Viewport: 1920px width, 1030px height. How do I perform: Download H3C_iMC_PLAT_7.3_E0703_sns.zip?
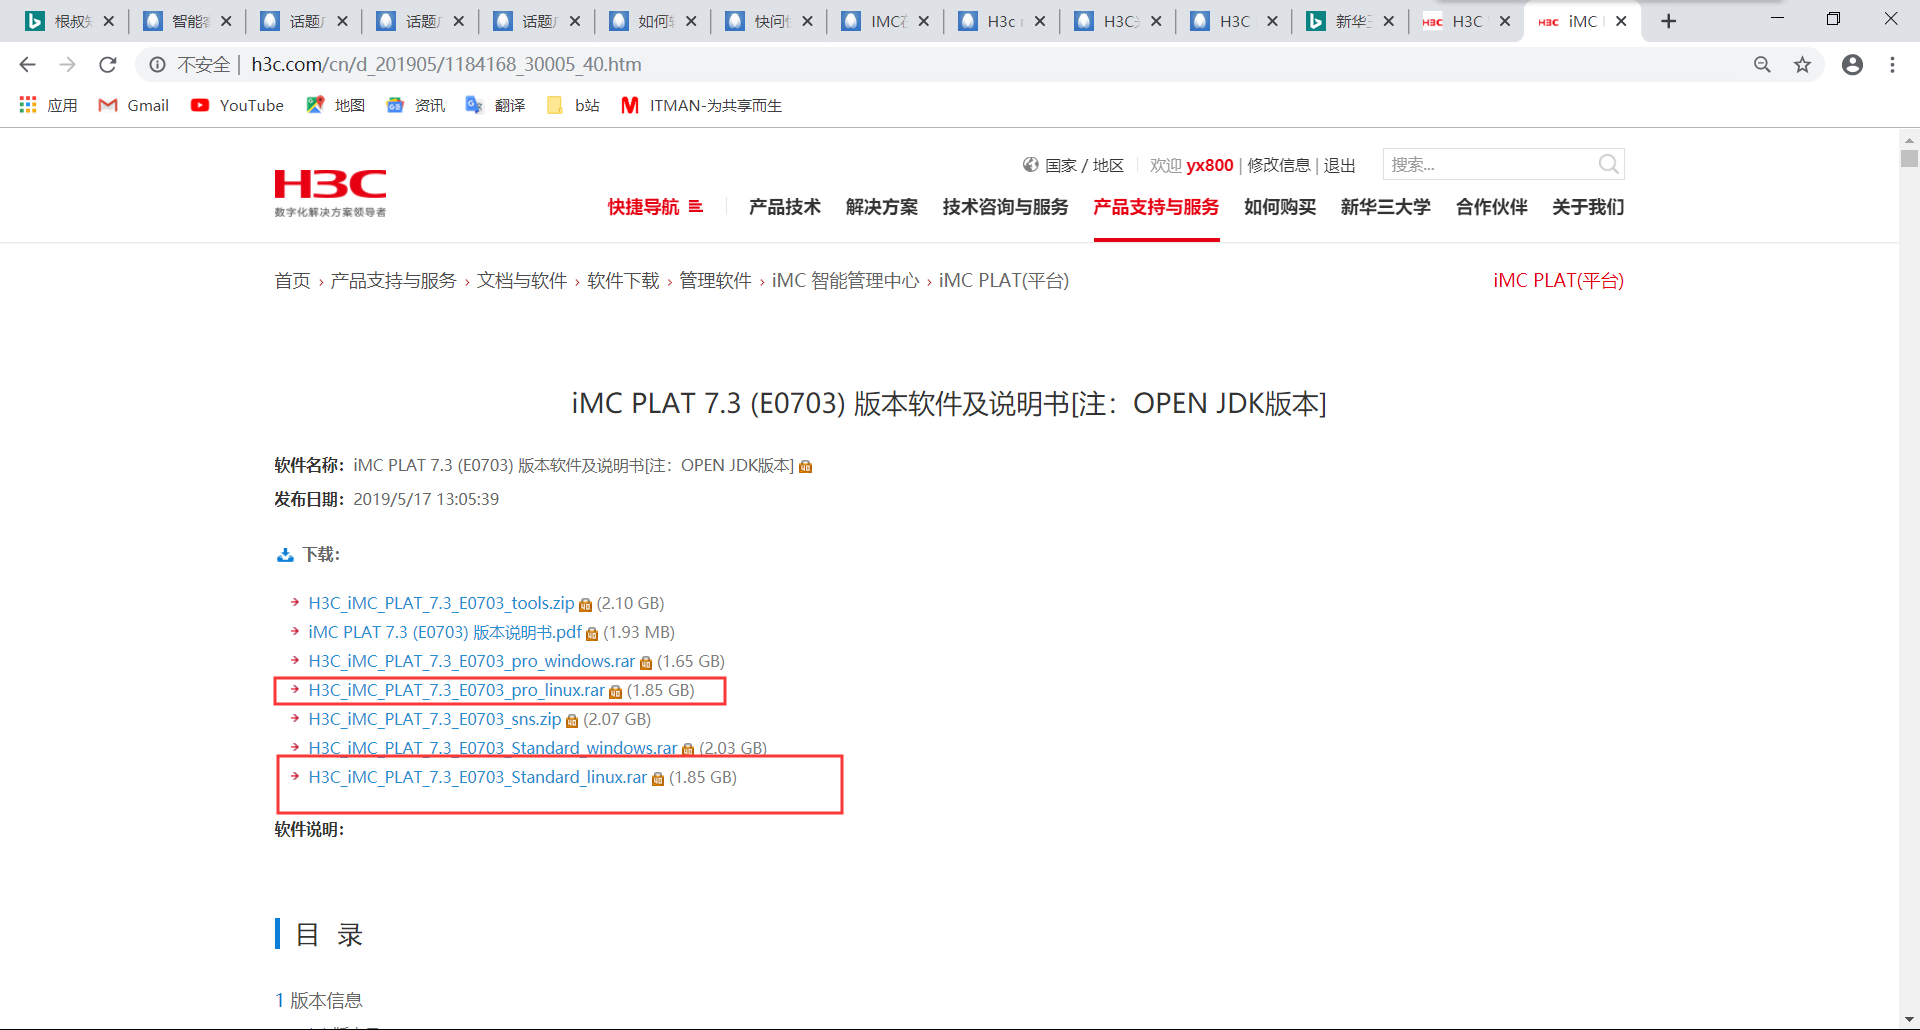pyautogui.click(x=435, y=719)
